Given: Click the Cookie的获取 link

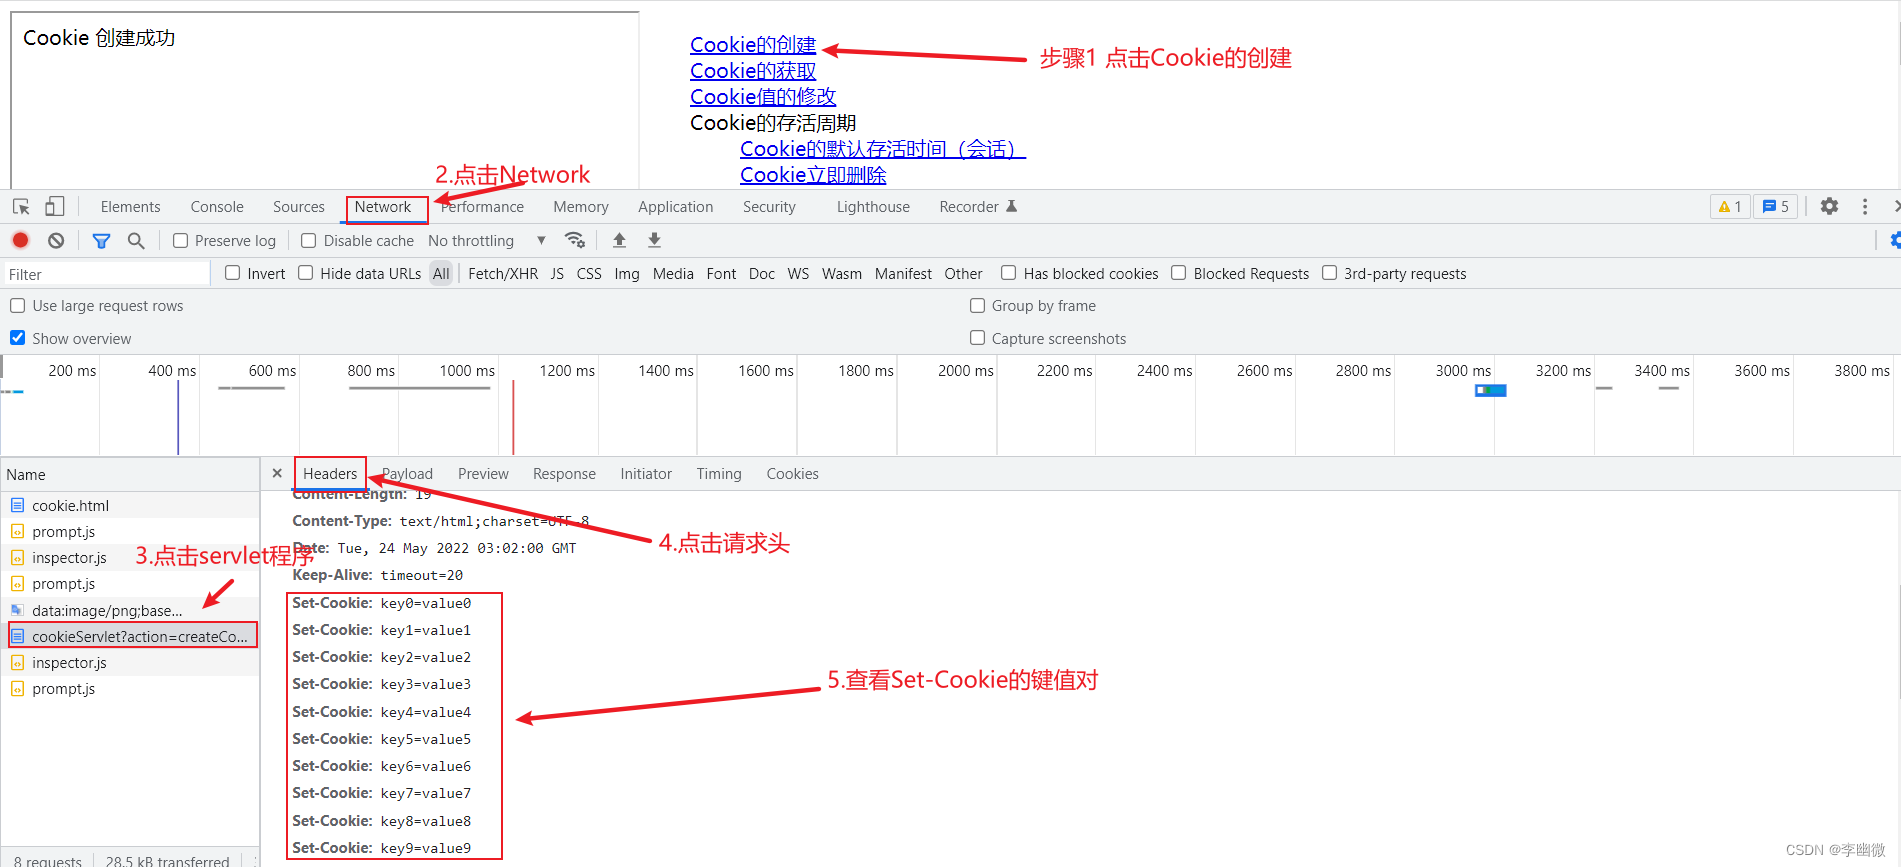Looking at the screenshot, I should point(753,71).
